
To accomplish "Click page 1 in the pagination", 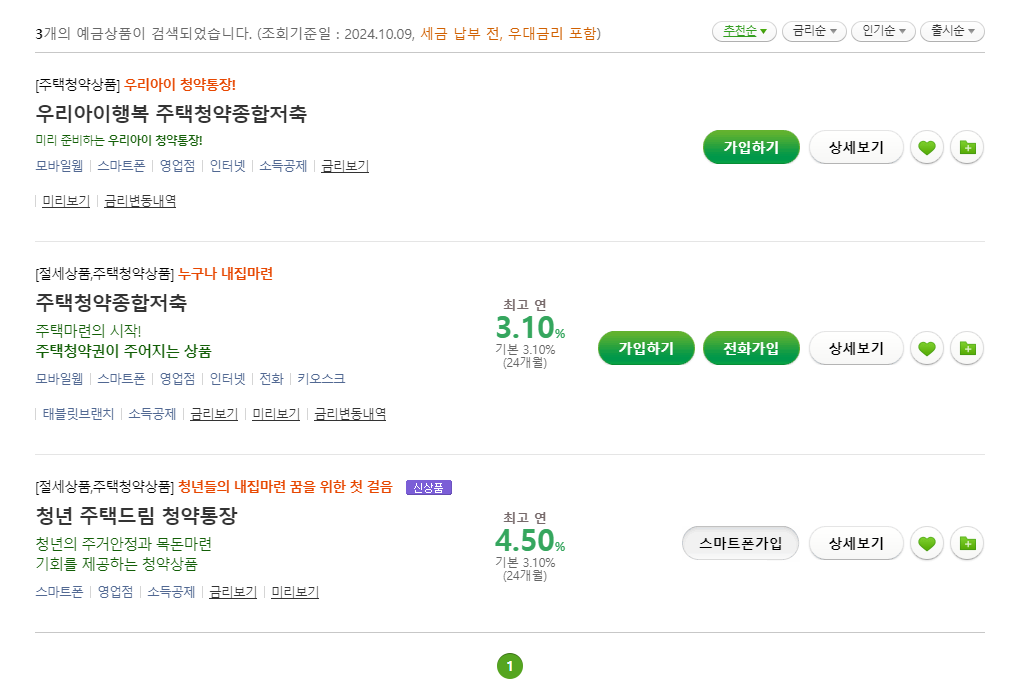I will point(511,664).
